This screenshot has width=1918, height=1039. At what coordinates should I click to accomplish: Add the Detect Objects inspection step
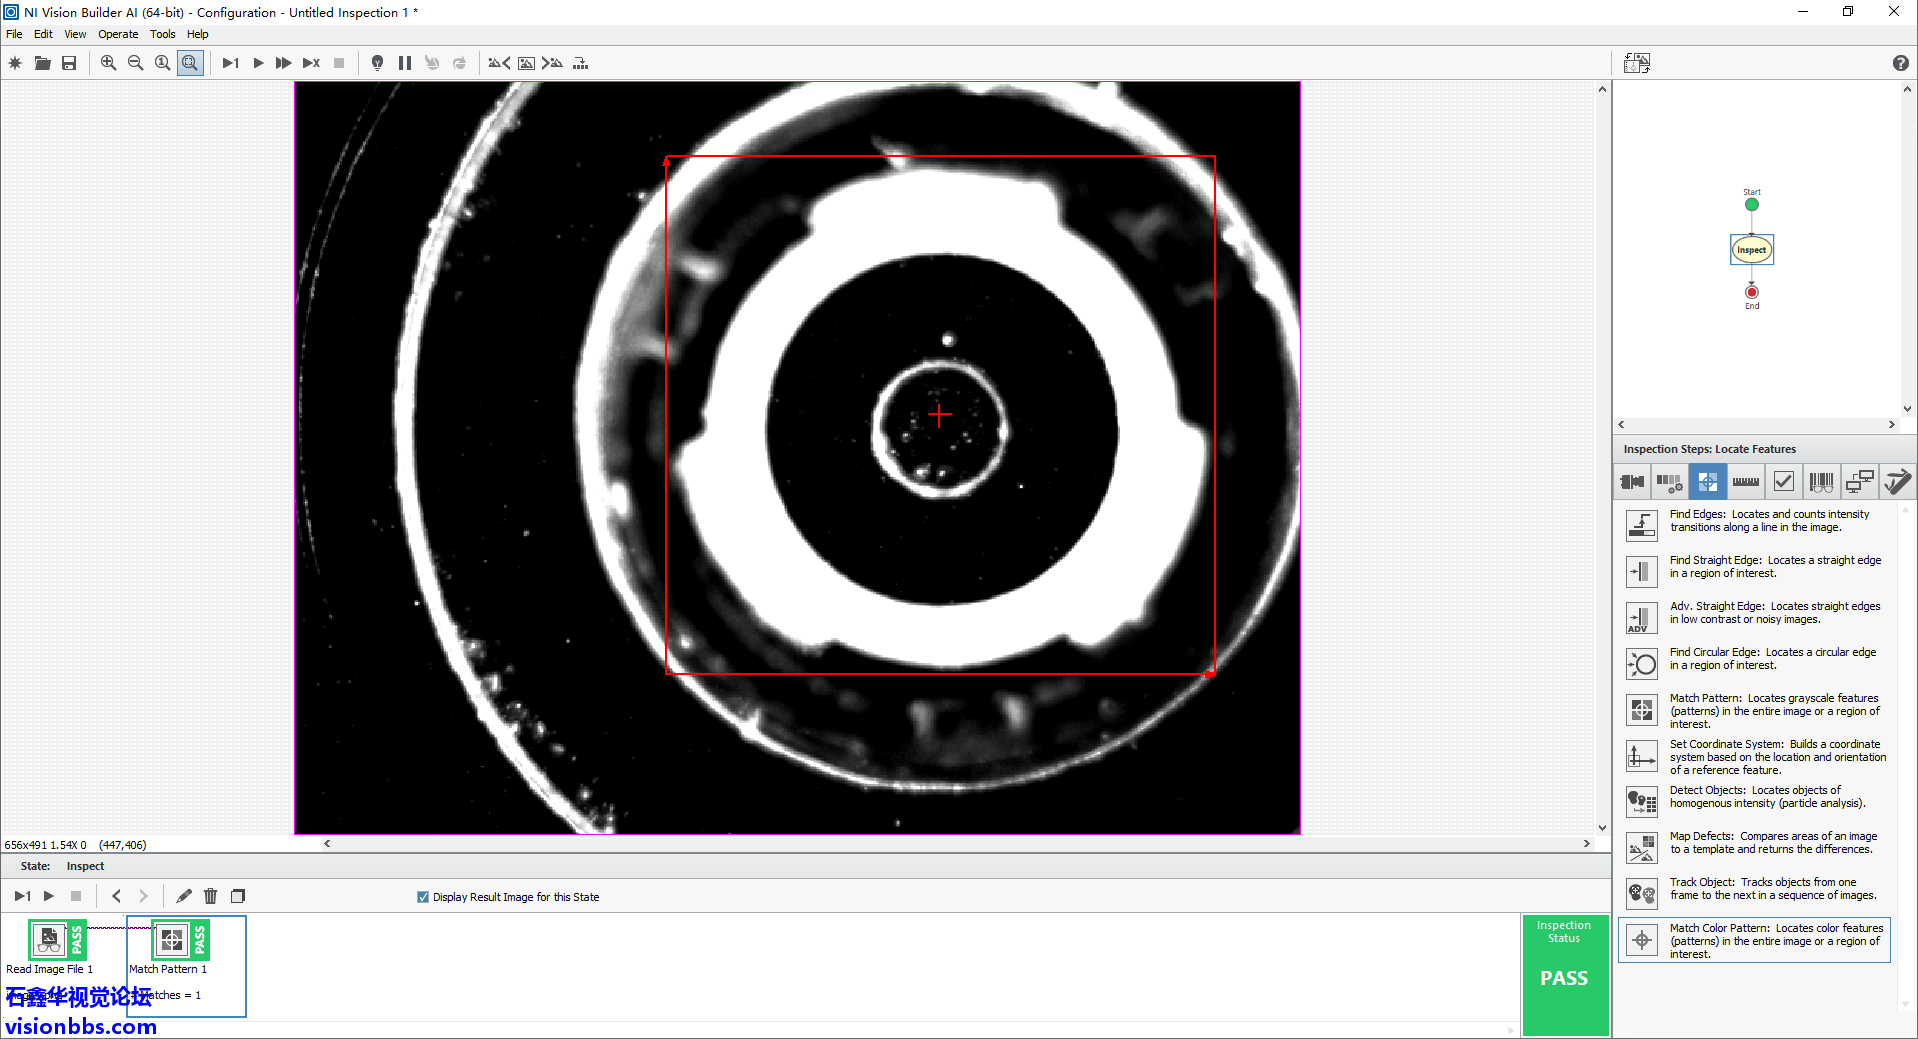pos(1642,801)
